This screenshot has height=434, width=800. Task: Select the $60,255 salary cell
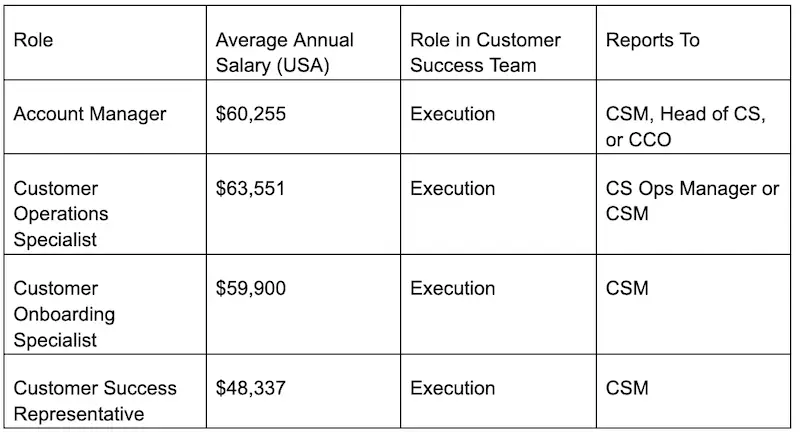tap(251, 114)
